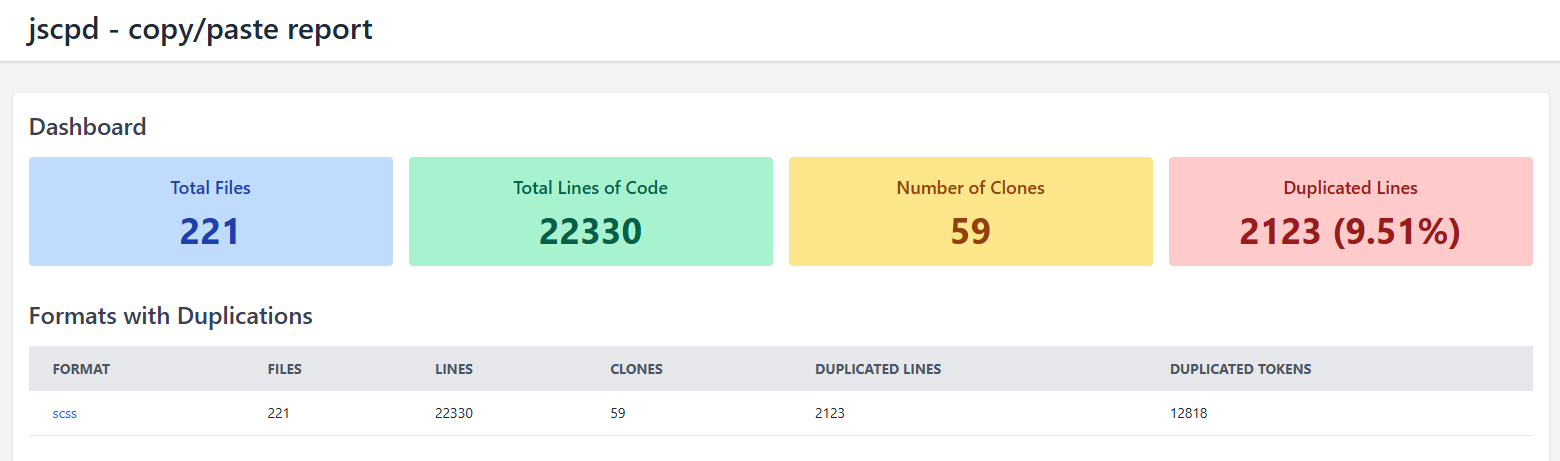Click the DUPLICATED TOKENS column header
The height and width of the screenshot is (461, 1560).
(x=1240, y=369)
